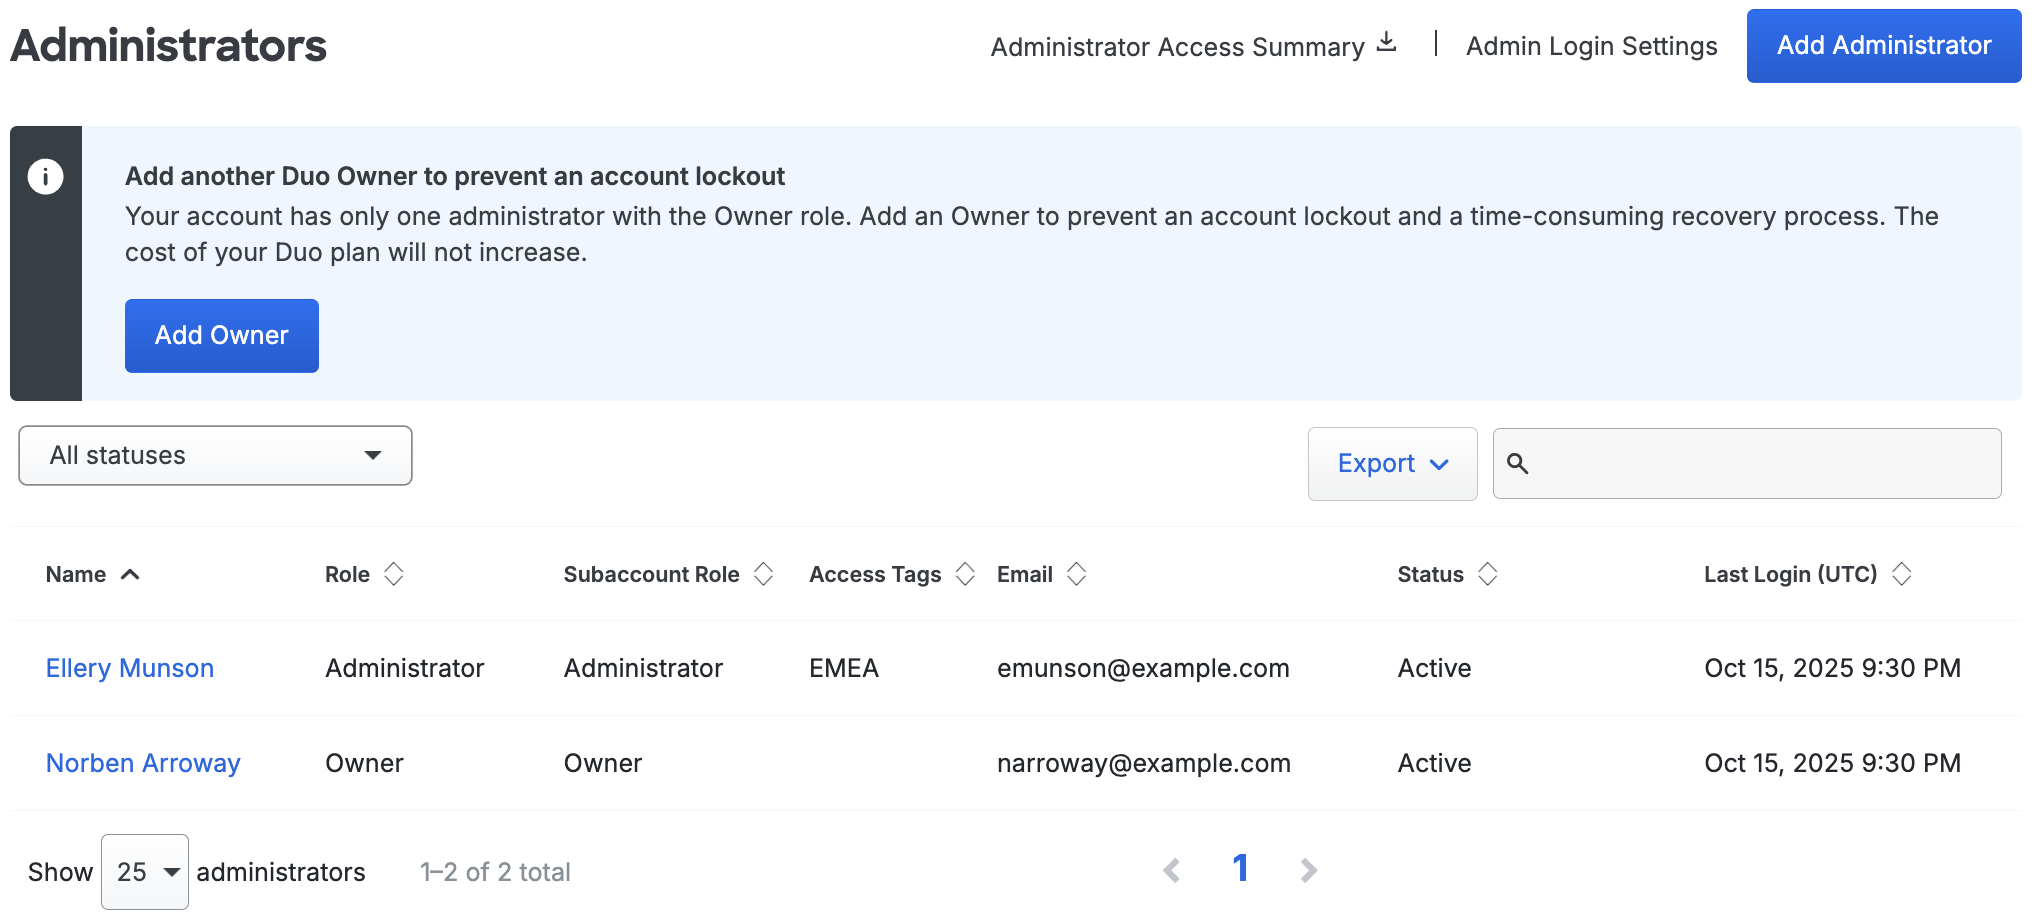Toggle the Name column sort arrow

130,574
